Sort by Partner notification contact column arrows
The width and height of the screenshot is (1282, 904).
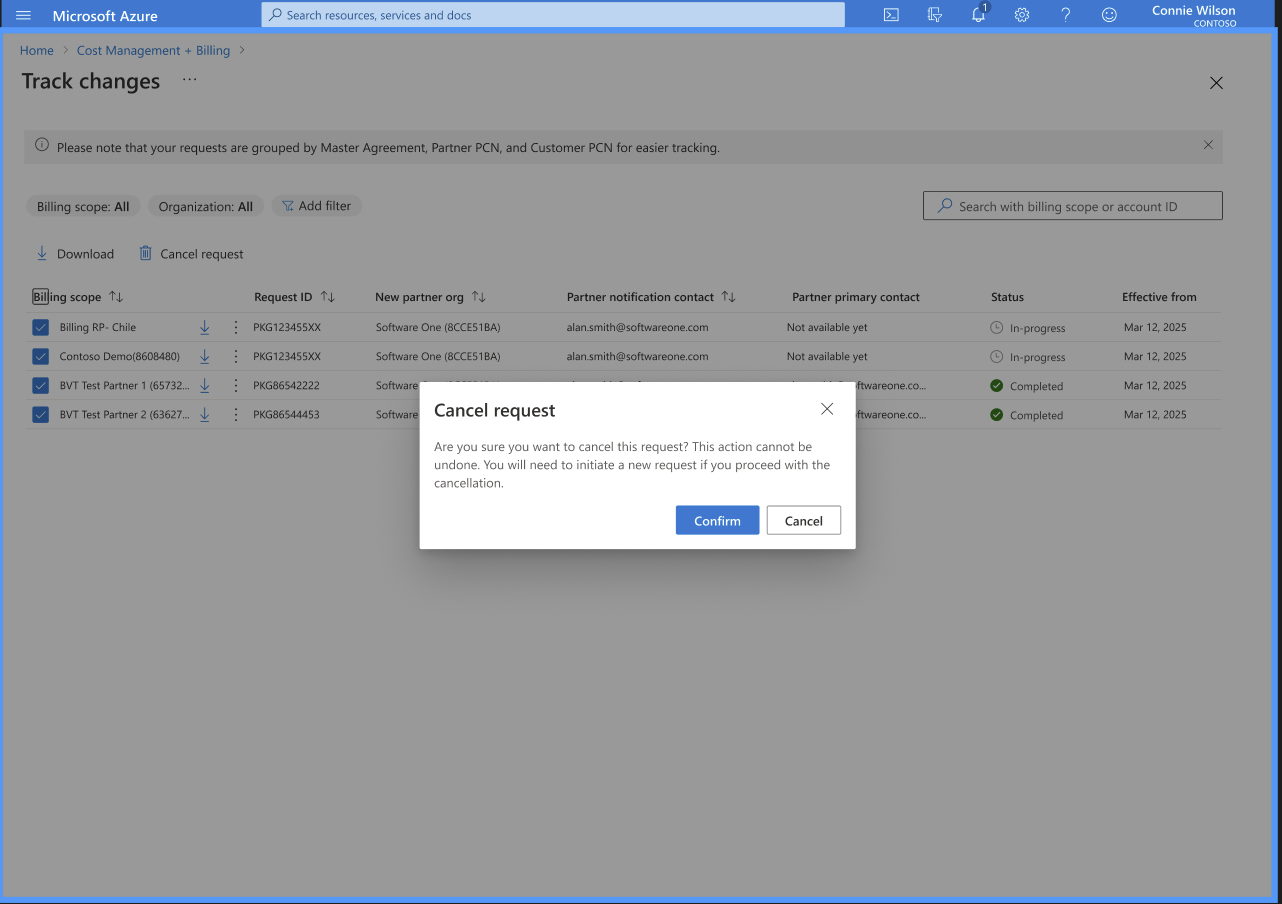(729, 297)
